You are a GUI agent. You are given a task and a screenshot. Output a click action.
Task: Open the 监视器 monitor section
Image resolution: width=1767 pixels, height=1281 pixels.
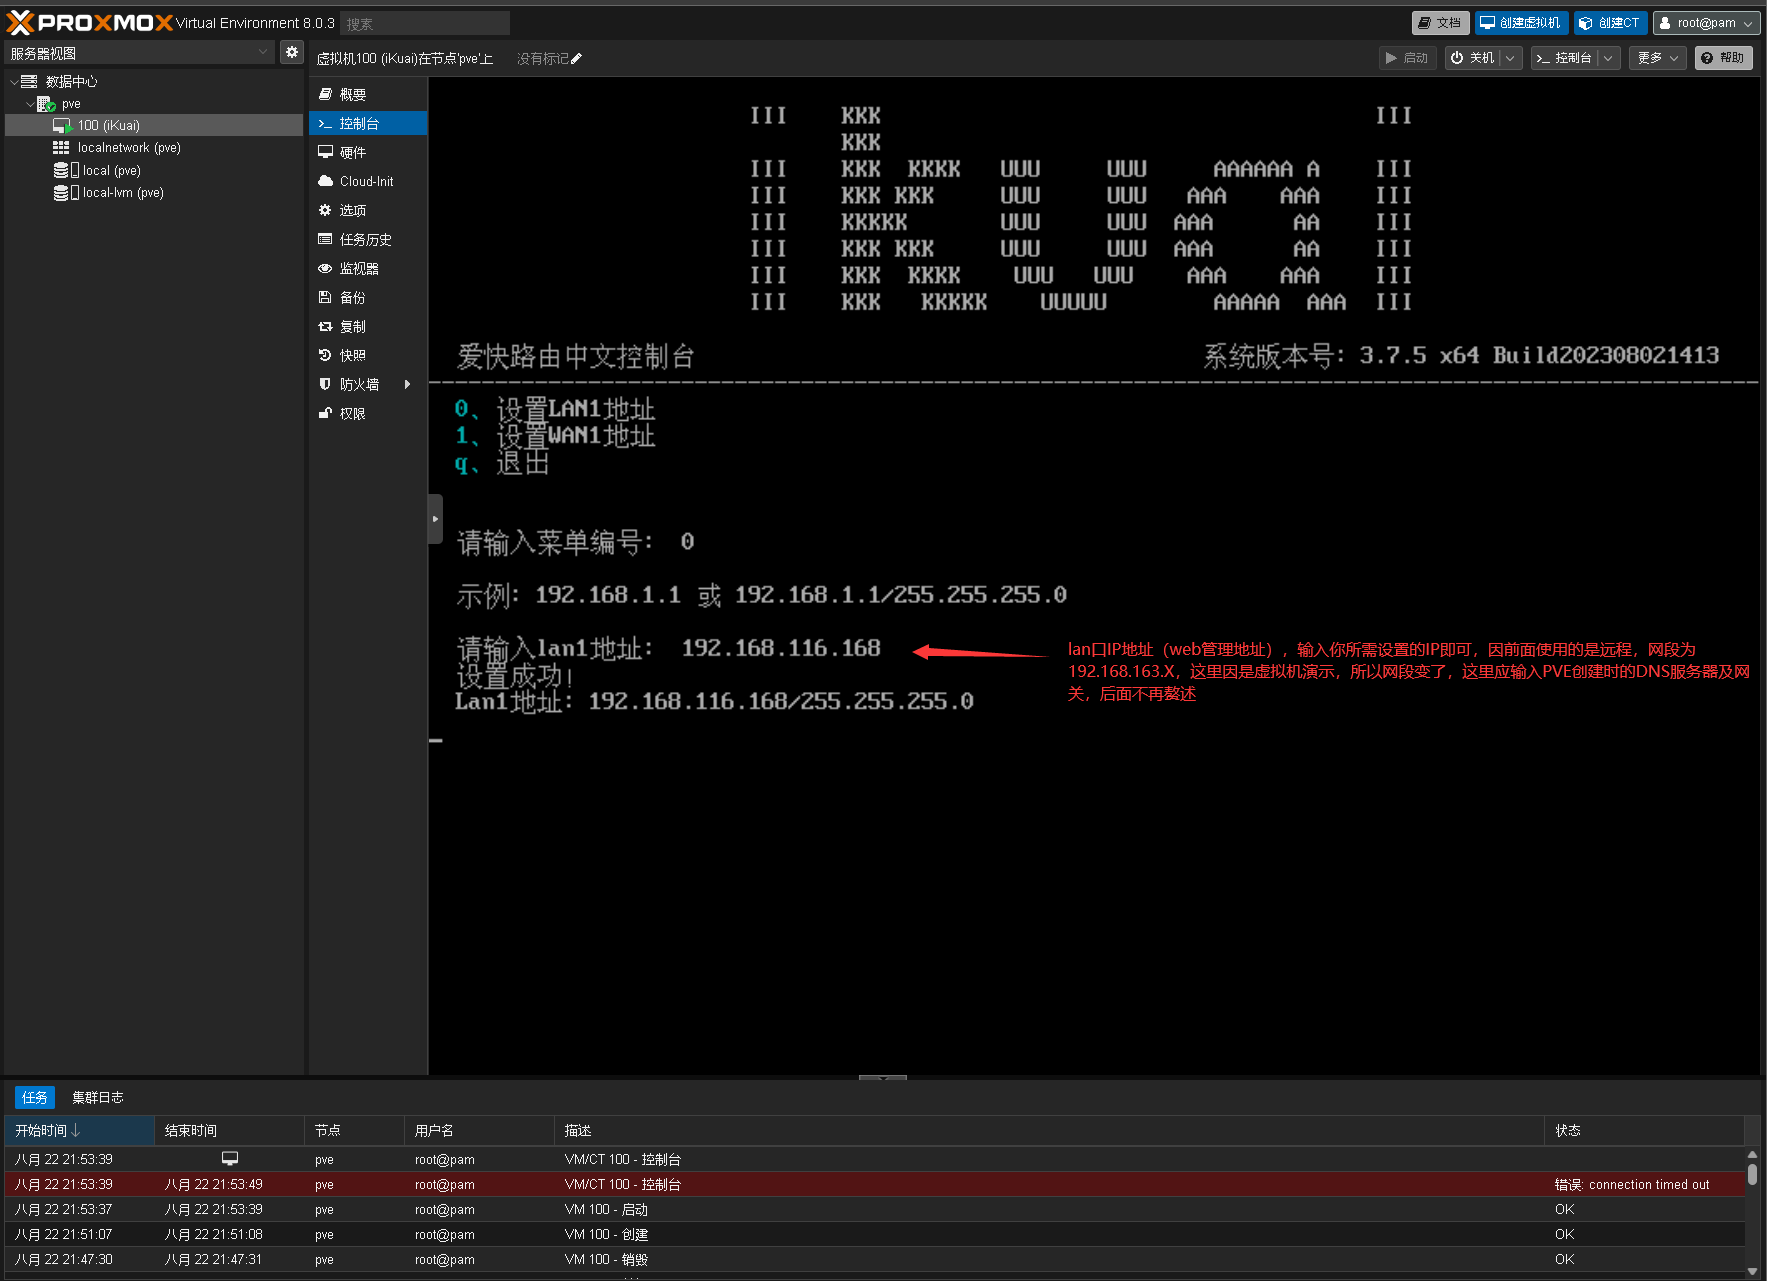(x=358, y=268)
